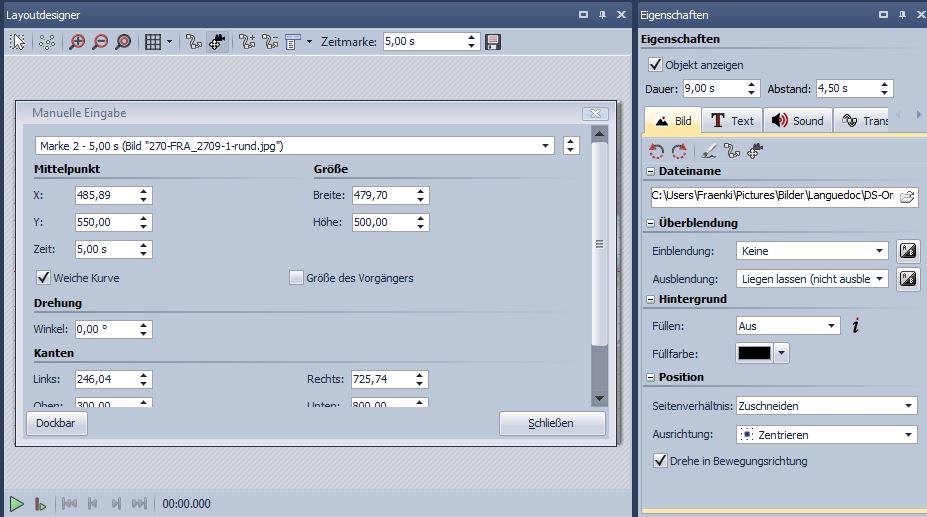Open the Füllfarbe black color swatch
927x517 pixels.
tap(755, 353)
